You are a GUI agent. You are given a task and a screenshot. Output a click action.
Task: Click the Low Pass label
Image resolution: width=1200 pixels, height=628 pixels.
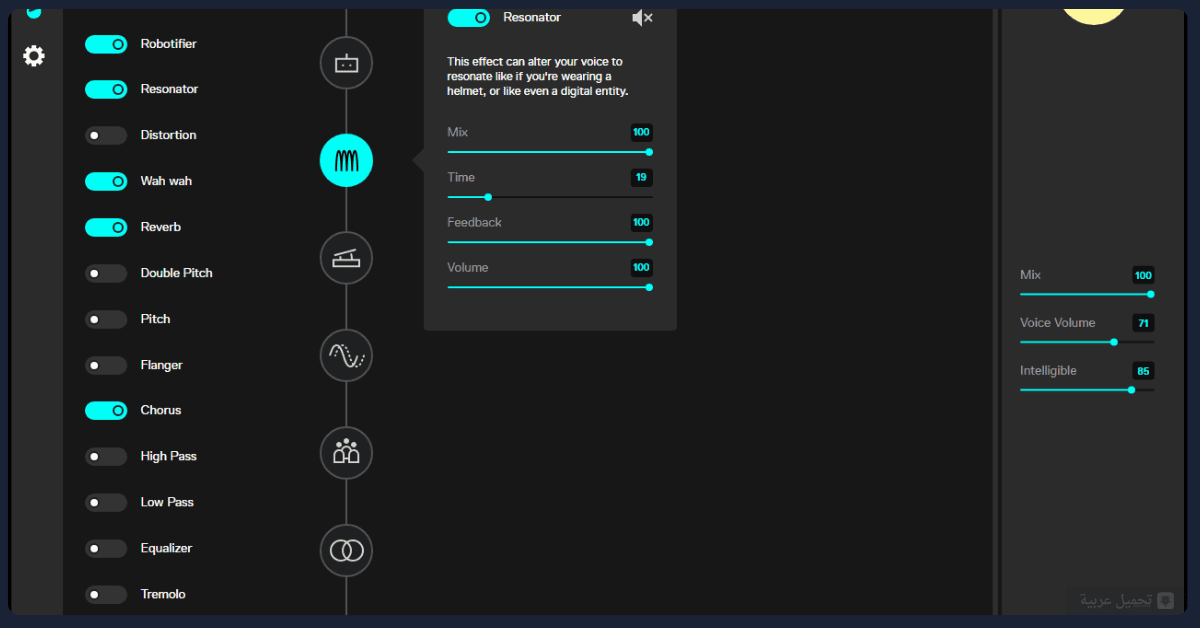(x=167, y=502)
